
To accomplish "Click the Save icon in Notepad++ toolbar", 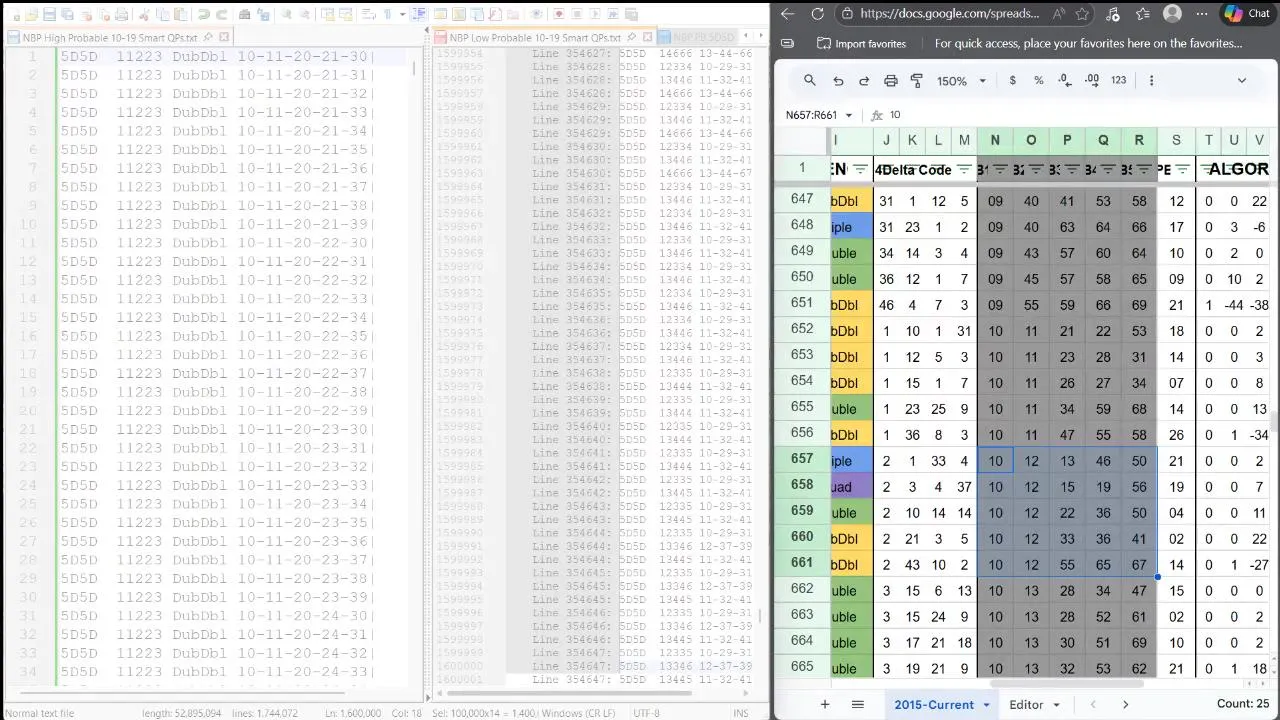I will pos(50,15).
